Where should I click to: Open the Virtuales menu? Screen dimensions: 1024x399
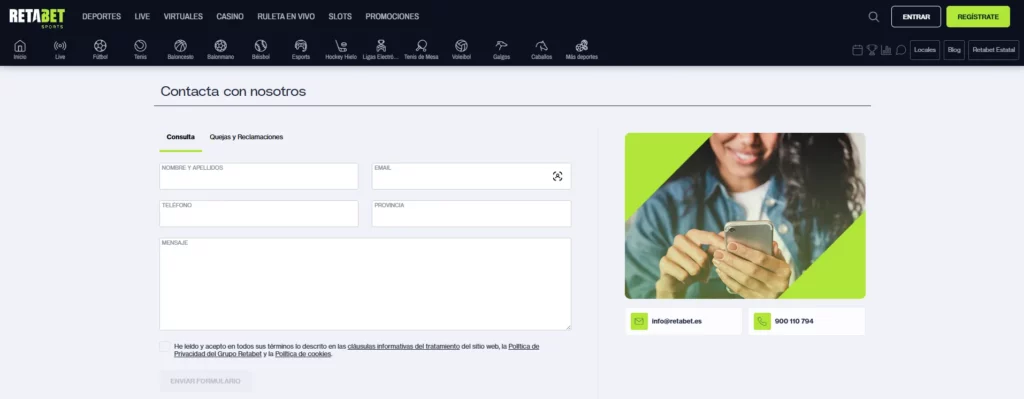[183, 17]
